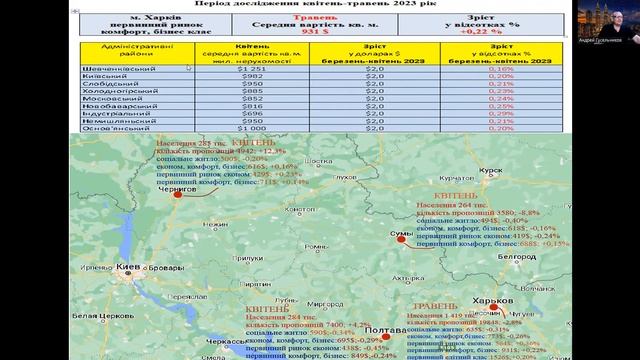Select the м. Харків первинний ринок header cell
This screenshot has width=640, height=360.
(156, 24)
